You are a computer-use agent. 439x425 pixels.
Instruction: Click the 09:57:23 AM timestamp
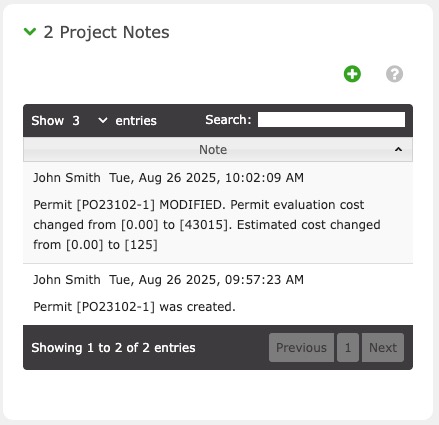[264, 280]
